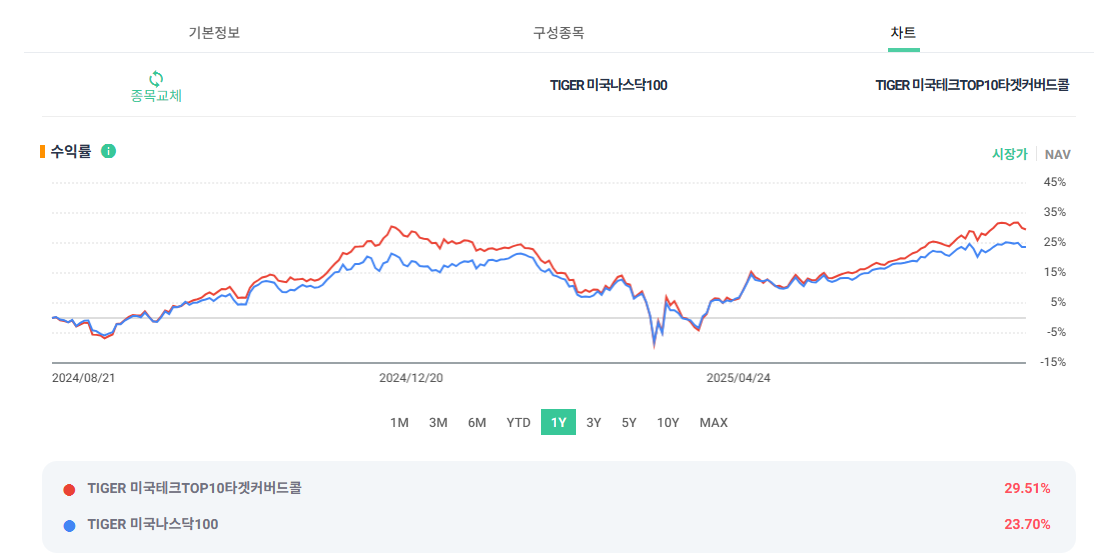
Task: Select the 5Y period
Action: (x=629, y=422)
